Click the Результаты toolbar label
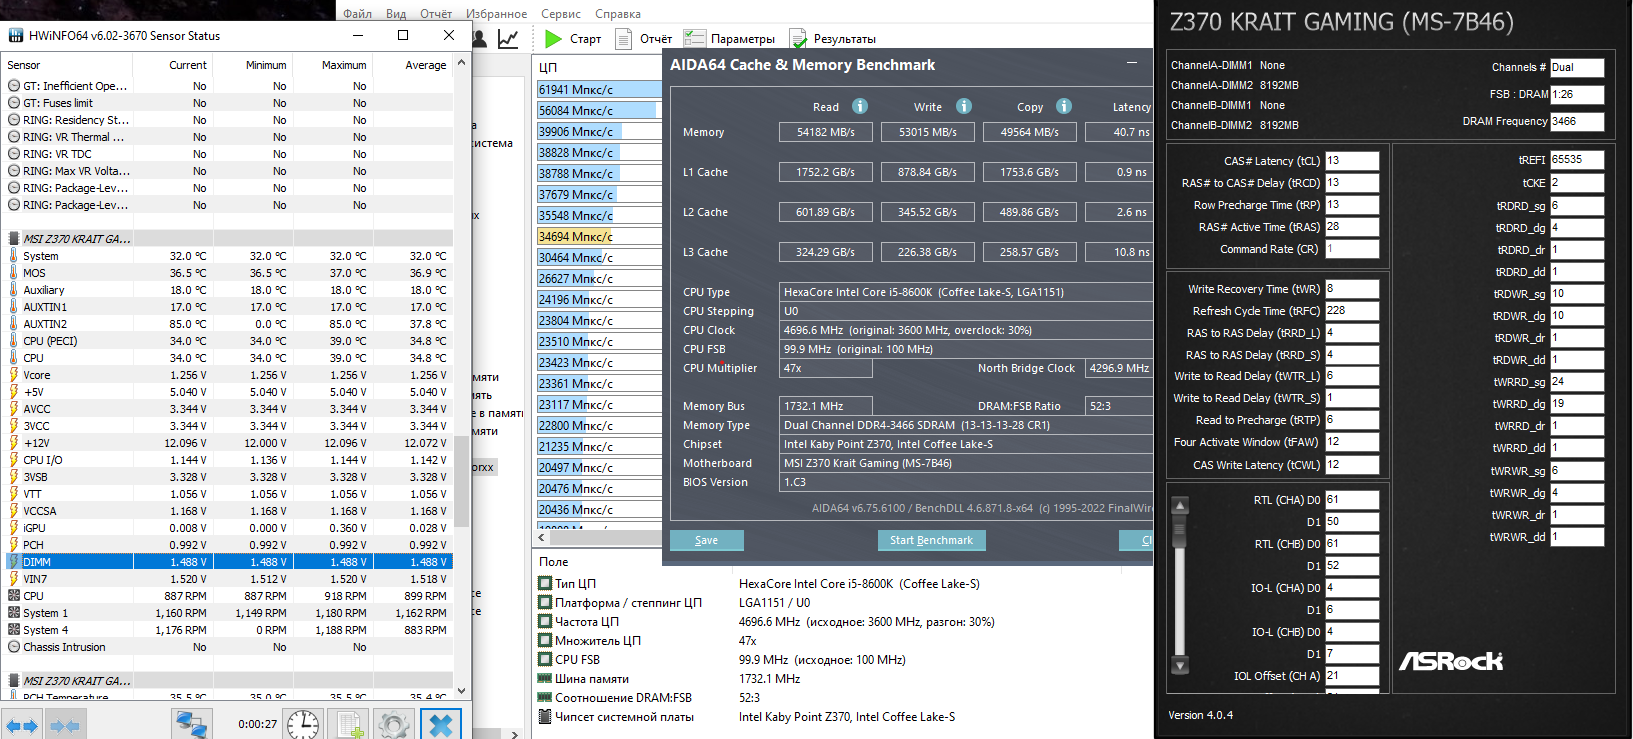 (845, 39)
